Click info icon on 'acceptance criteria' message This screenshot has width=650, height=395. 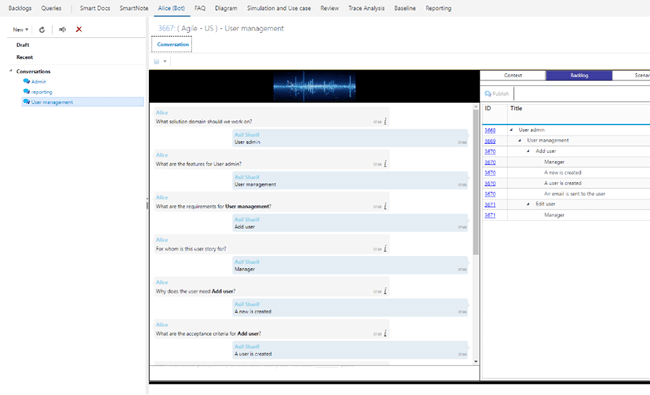386,333
